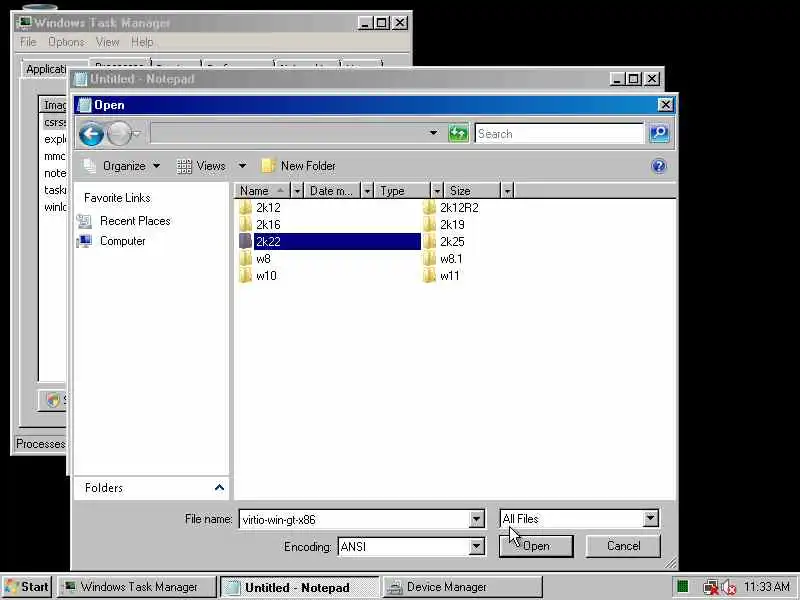Open Task Manager Help menu
Screen dimensions: 800x600
coord(142,42)
